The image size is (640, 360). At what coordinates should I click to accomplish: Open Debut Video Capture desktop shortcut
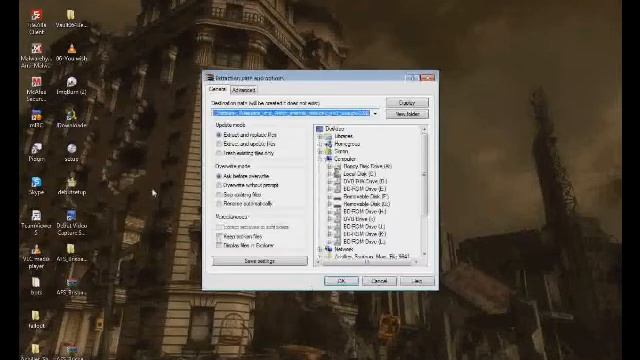tap(71, 222)
